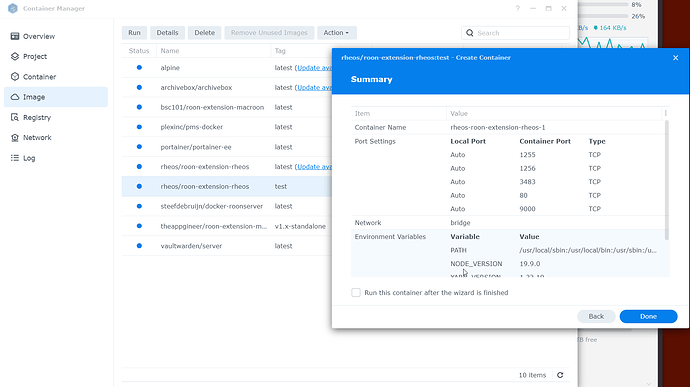Open the Log section icon
The image size is (690, 387).
[15, 158]
